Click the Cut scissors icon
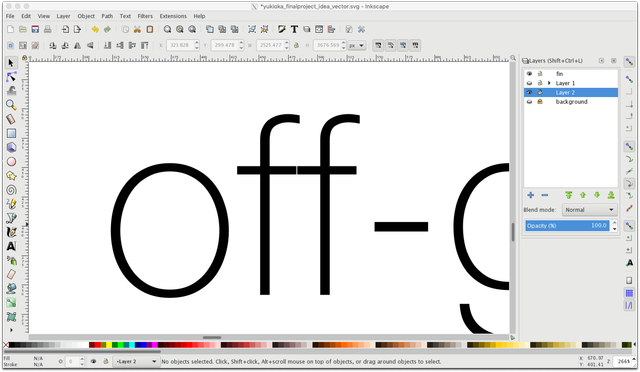The width and height of the screenshot is (640, 372). [x=138, y=29]
